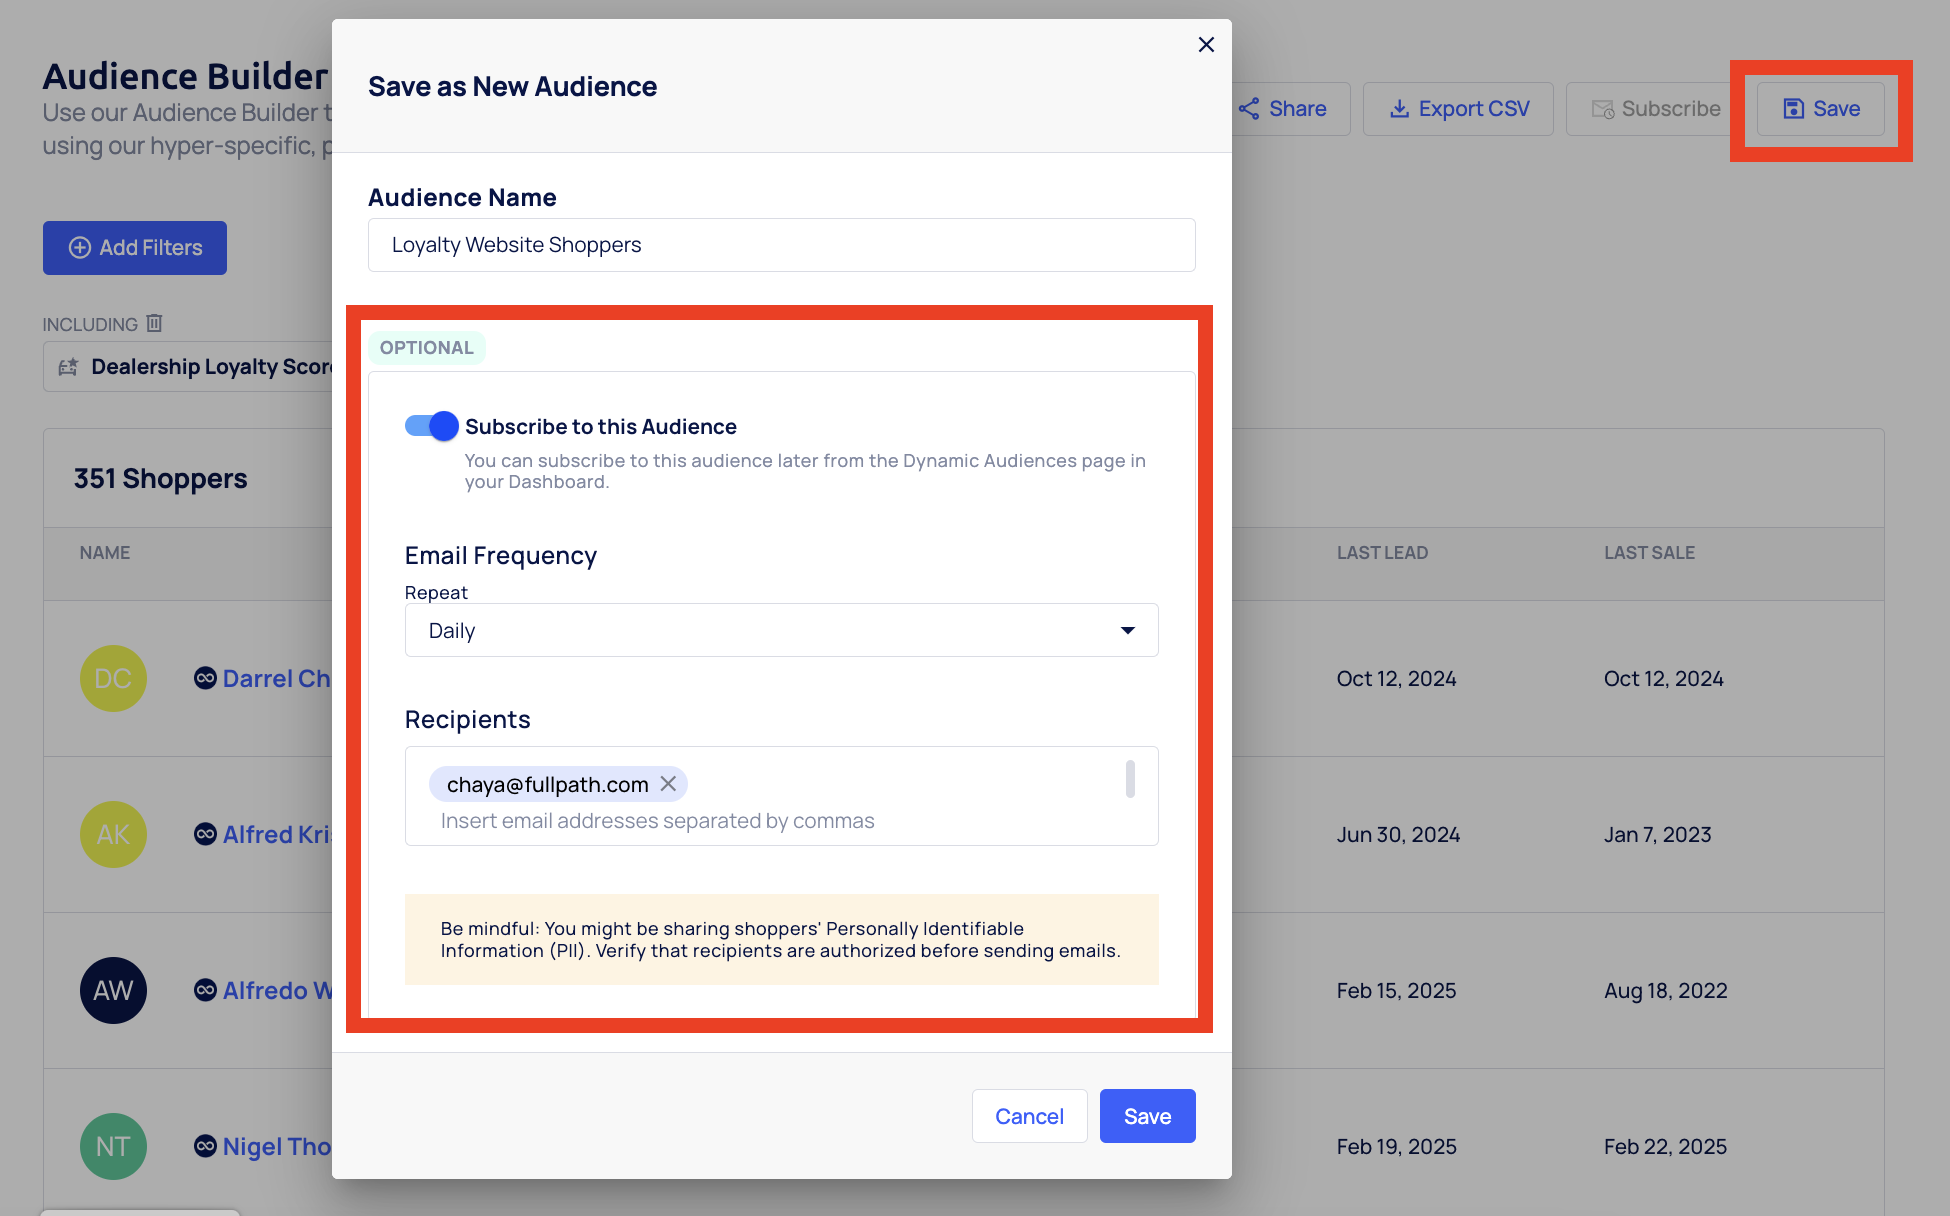Close the Save as New Audience dialog
Viewport: 1950px width, 1216px height.
tap(1206, 45)
